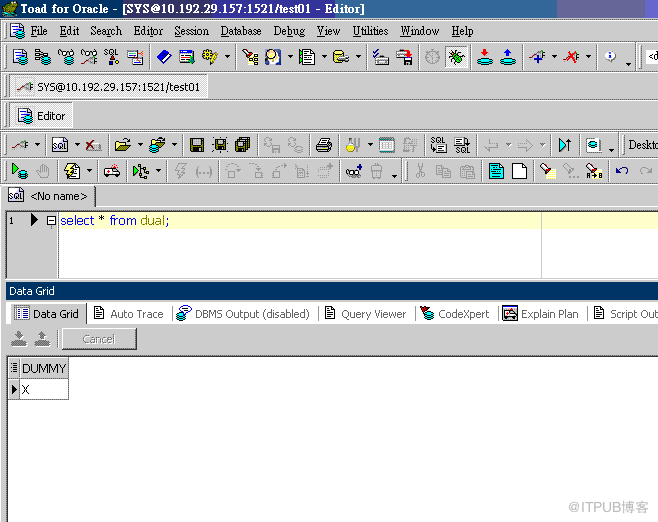The image size is (658, 522).
Task: Open dropdown beside the editor SQL file icon
Action: click(x=77, y=145)
